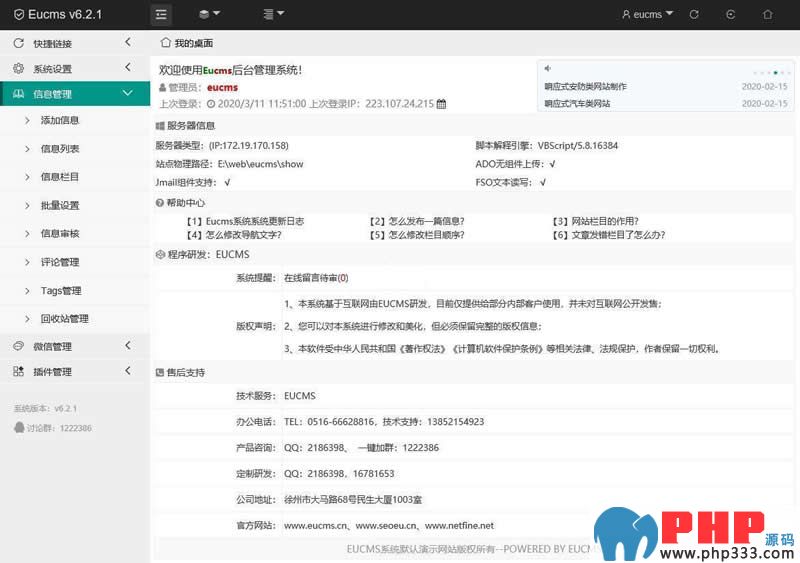Click the 管理员 user icon
800x563 pixels.
[163, 88]
